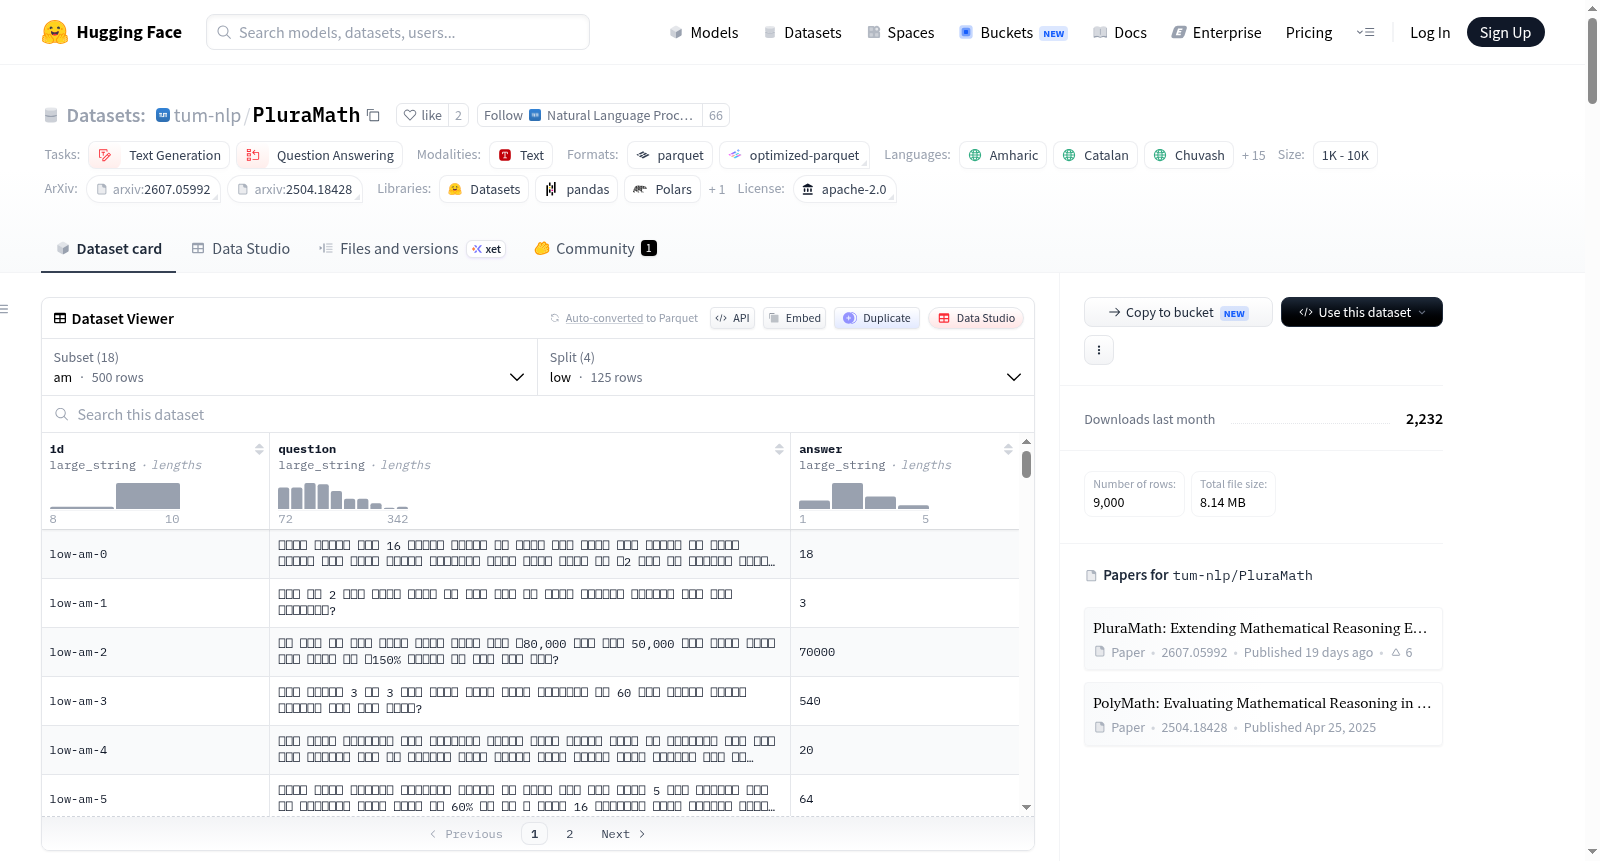
Task: Click the like heart button
Action: 422,115
